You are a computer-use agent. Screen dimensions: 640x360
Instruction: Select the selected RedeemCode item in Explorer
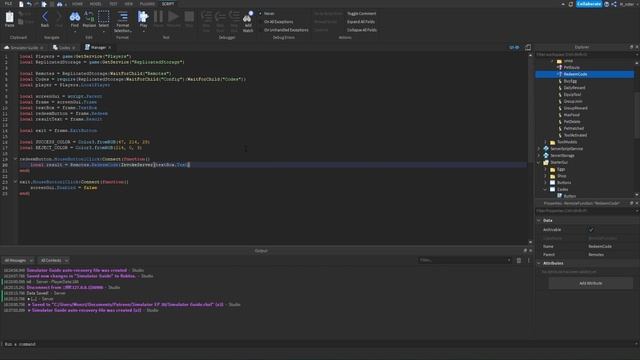click(x=584, y=74)
